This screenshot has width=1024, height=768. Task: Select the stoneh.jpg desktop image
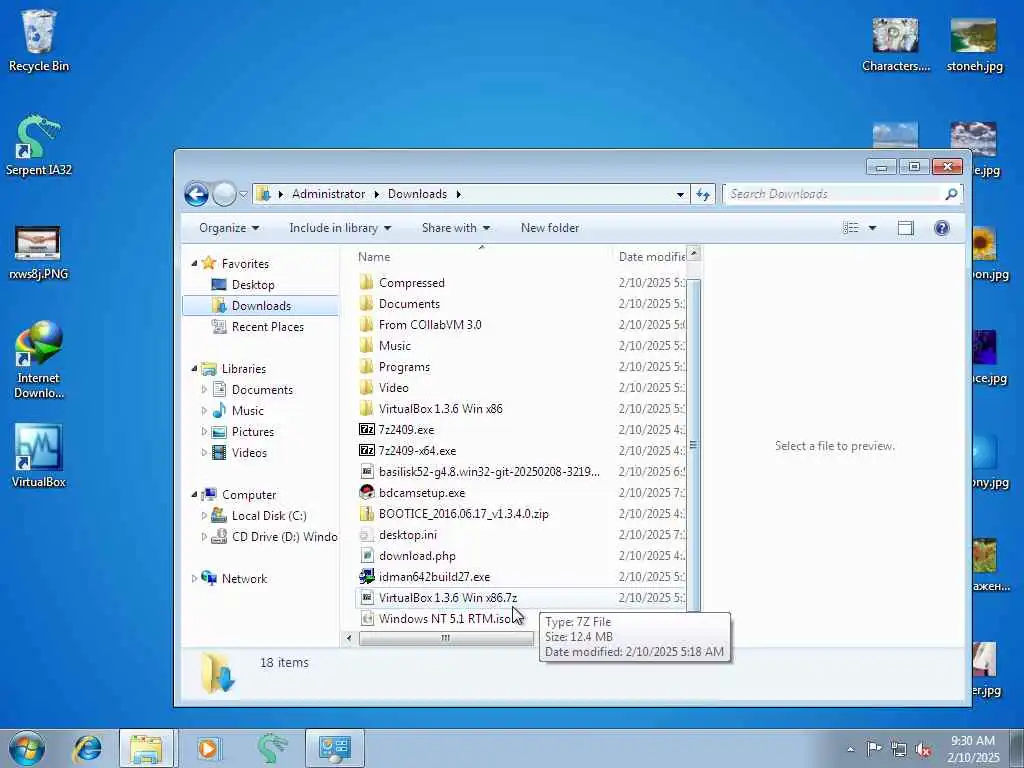(x=974, y=44)
